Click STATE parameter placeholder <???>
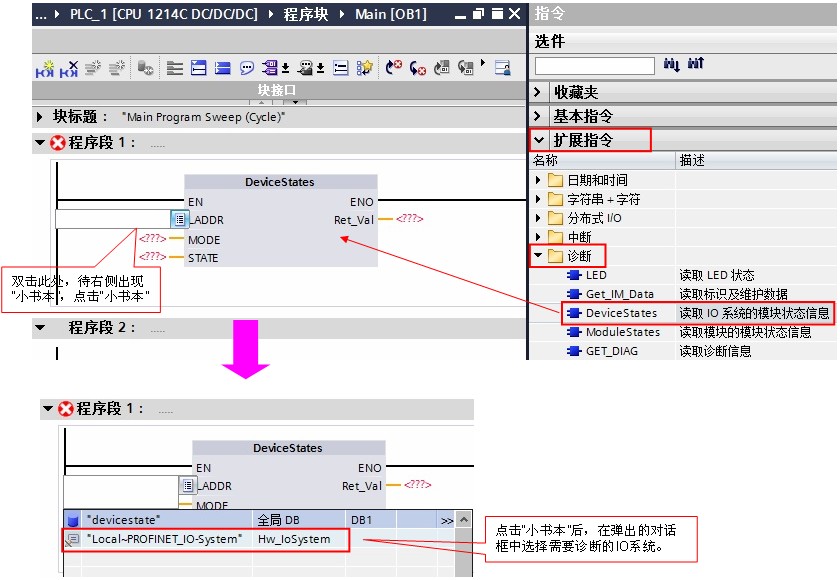The image size is (840, 580). tap(152, 257)
